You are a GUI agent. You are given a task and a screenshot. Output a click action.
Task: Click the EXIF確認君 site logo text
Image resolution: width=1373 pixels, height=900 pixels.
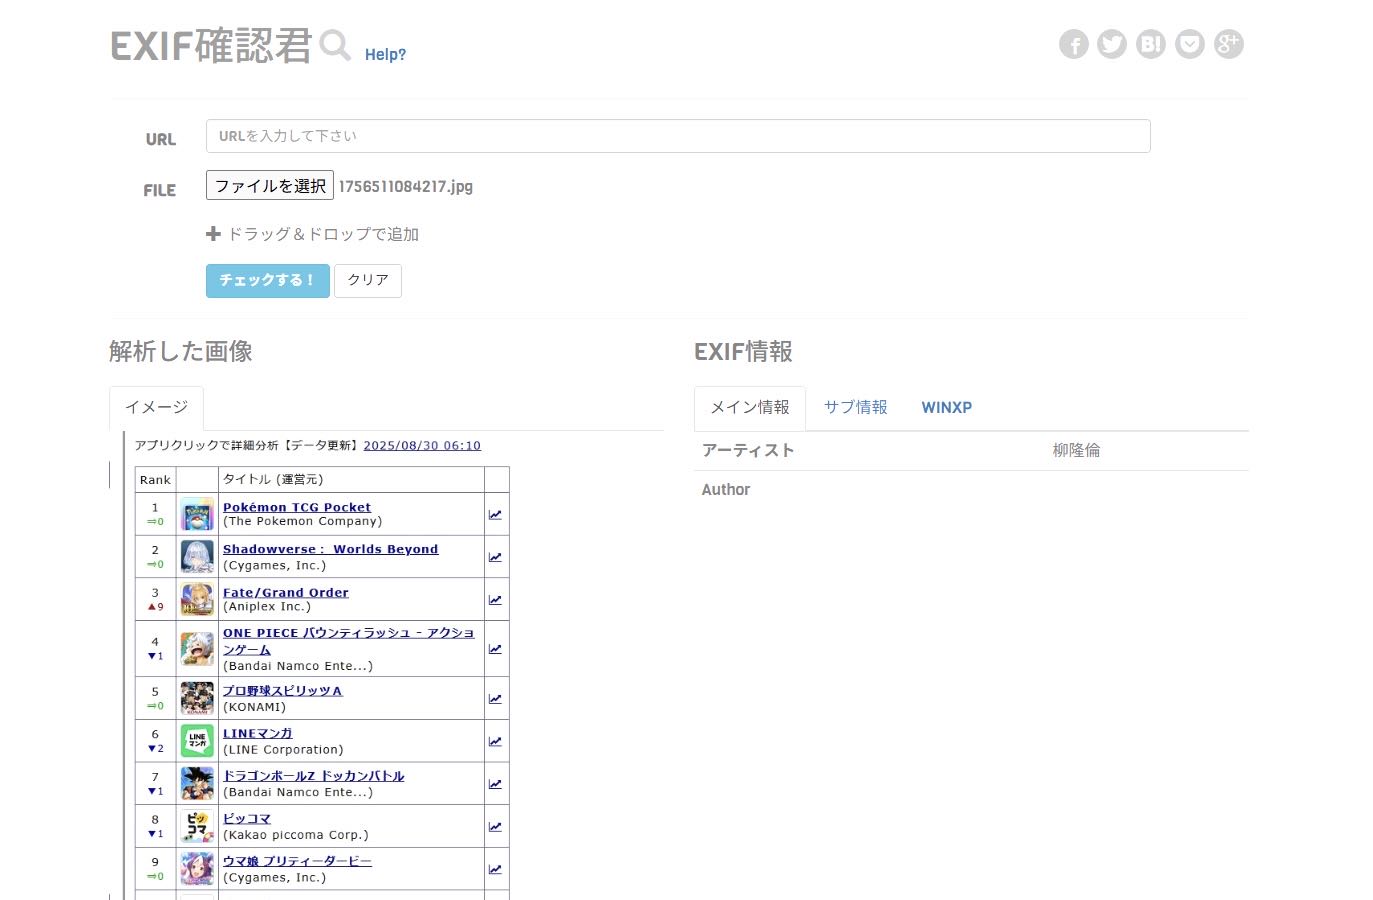point(211,46)
